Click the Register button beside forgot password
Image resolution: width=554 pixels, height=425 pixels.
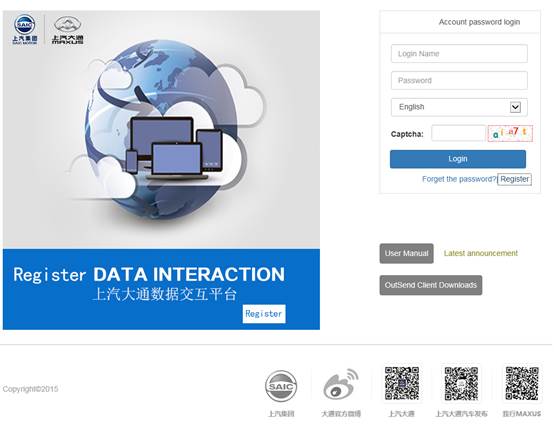click(514, 179)
